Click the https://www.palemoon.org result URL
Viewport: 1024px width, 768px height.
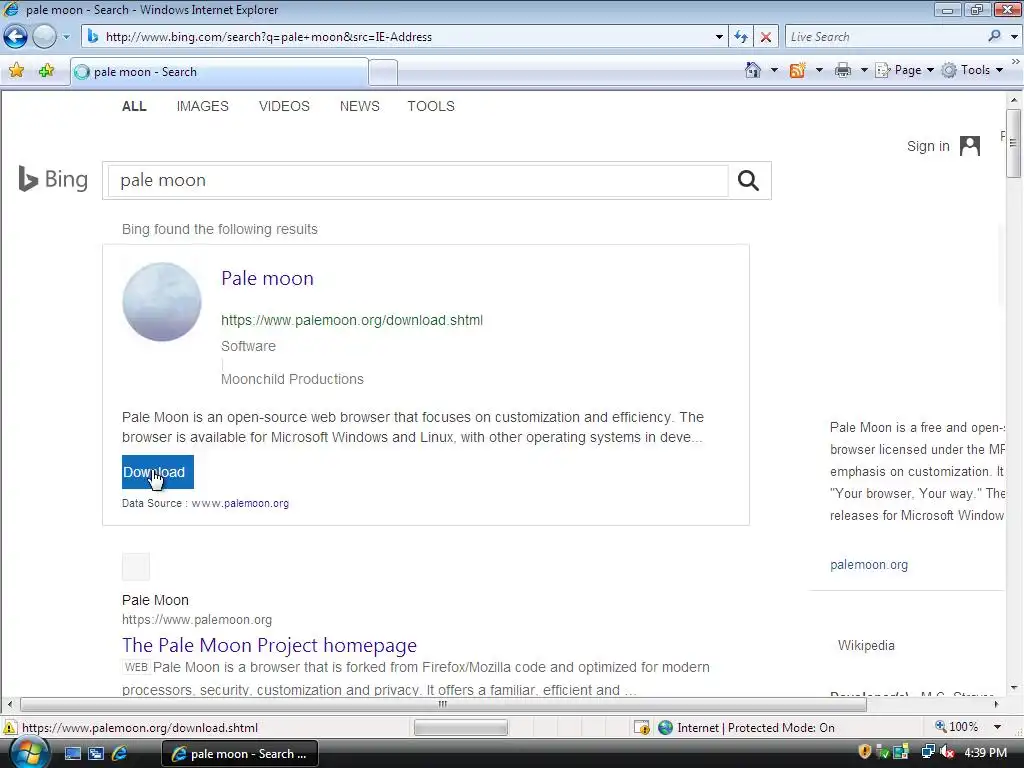pyautogui.click(x=197, y=620)
